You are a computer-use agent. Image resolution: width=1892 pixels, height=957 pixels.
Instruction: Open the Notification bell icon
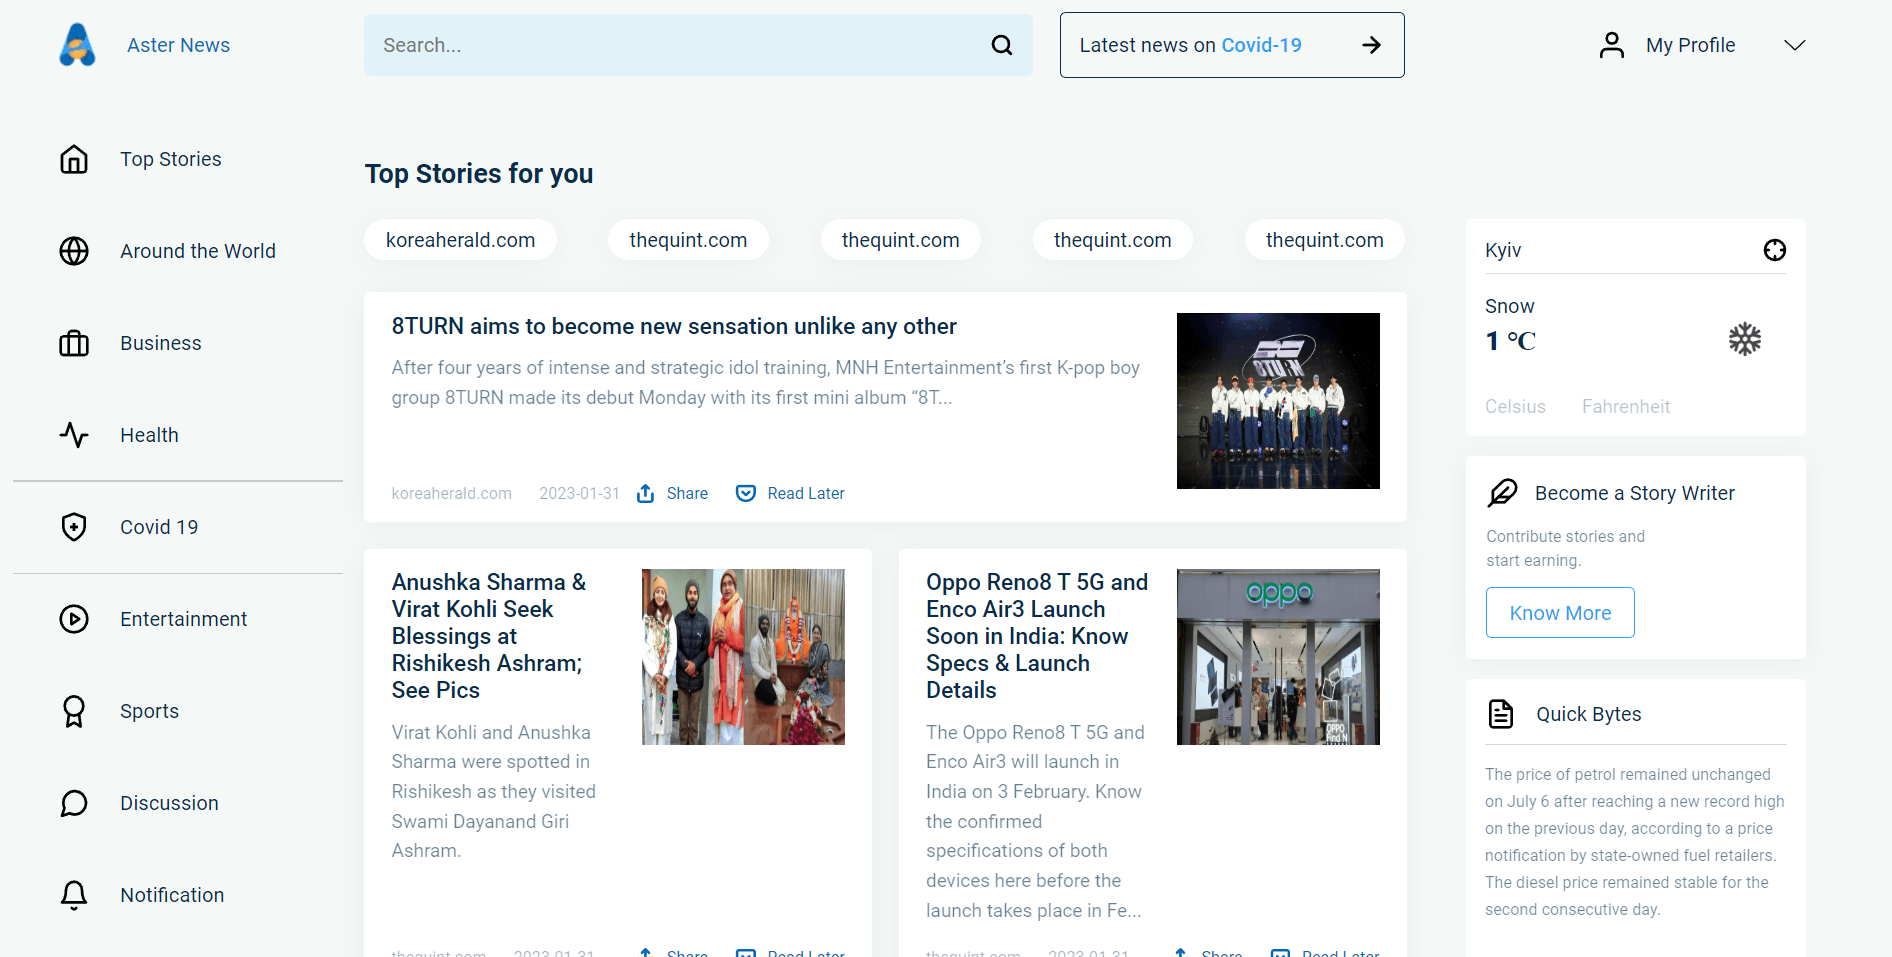(74, 895)
